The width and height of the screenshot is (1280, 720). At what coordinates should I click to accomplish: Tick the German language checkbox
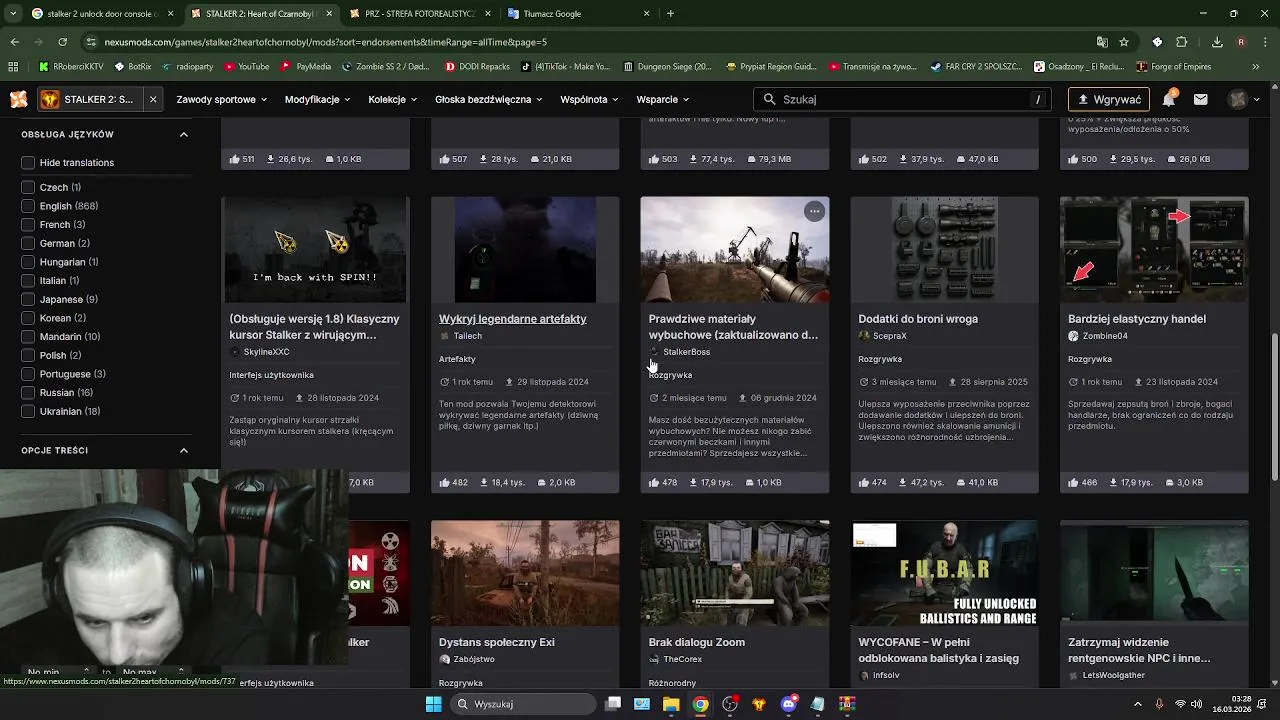tap(28, 243)
